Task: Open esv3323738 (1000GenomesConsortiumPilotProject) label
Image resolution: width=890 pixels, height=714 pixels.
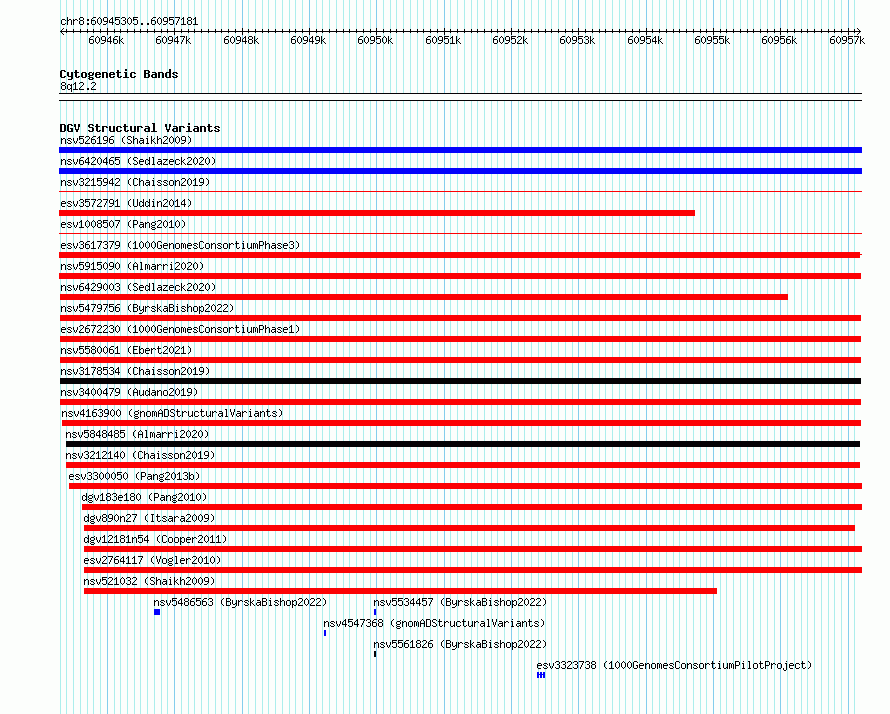Action: coord(674,665)
